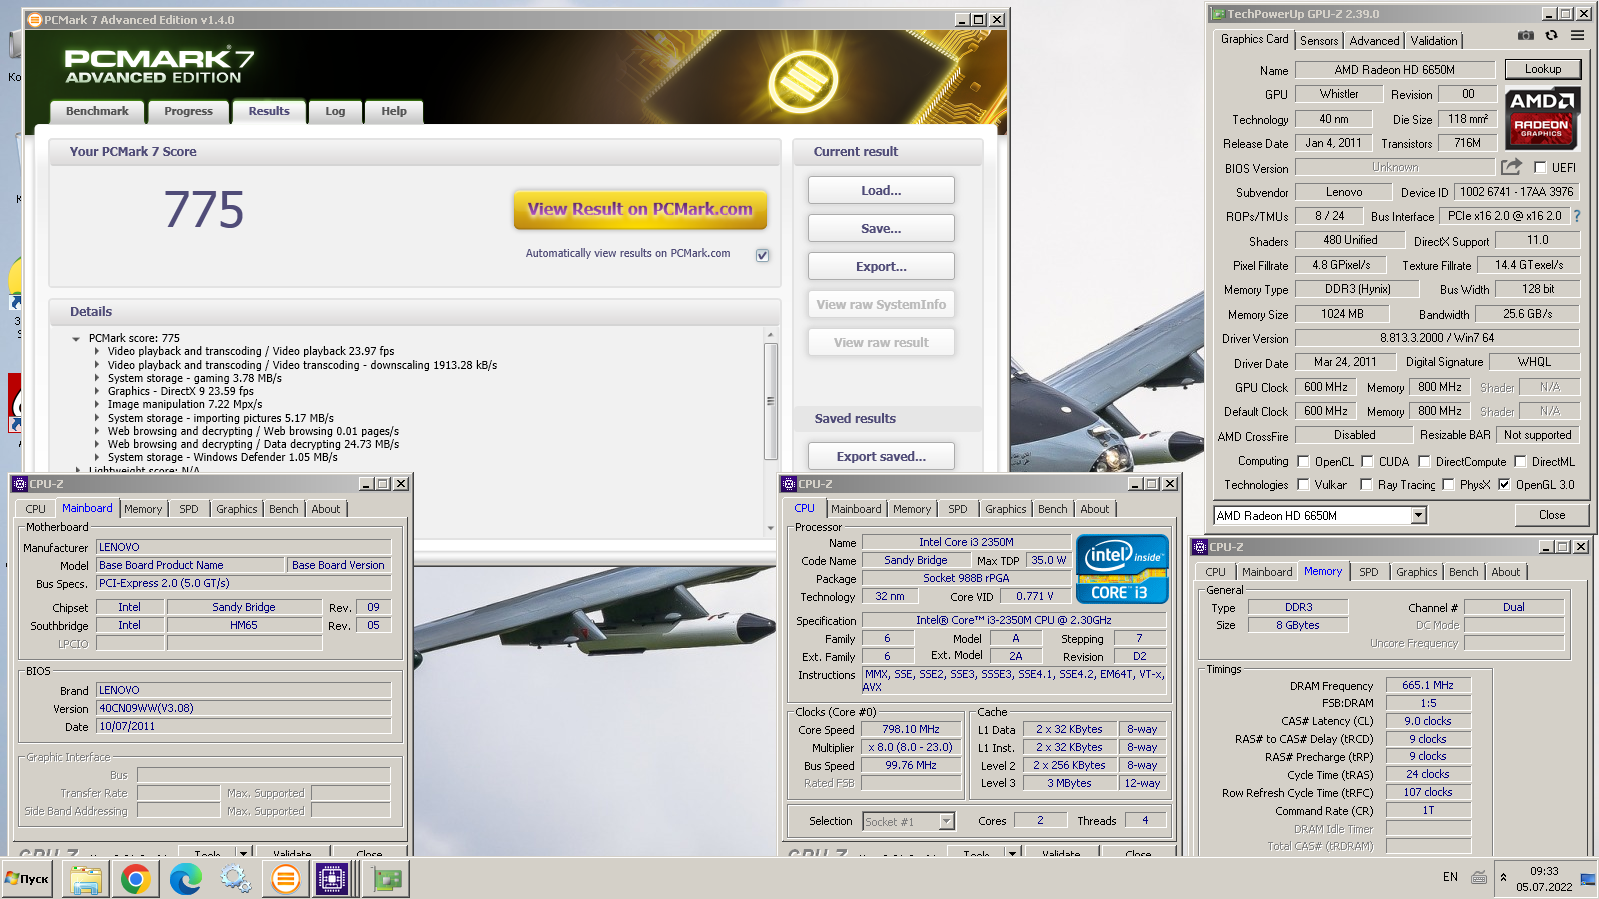
Task: Open the Start (Пуск) button on the taskbar
Action: pos(27,879)
